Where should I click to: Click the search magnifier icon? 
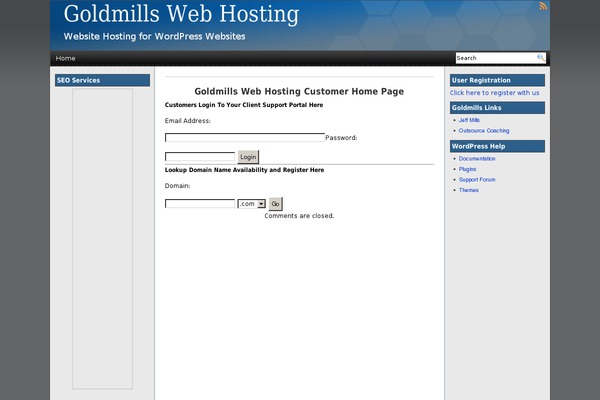click(x=541, y=58)
